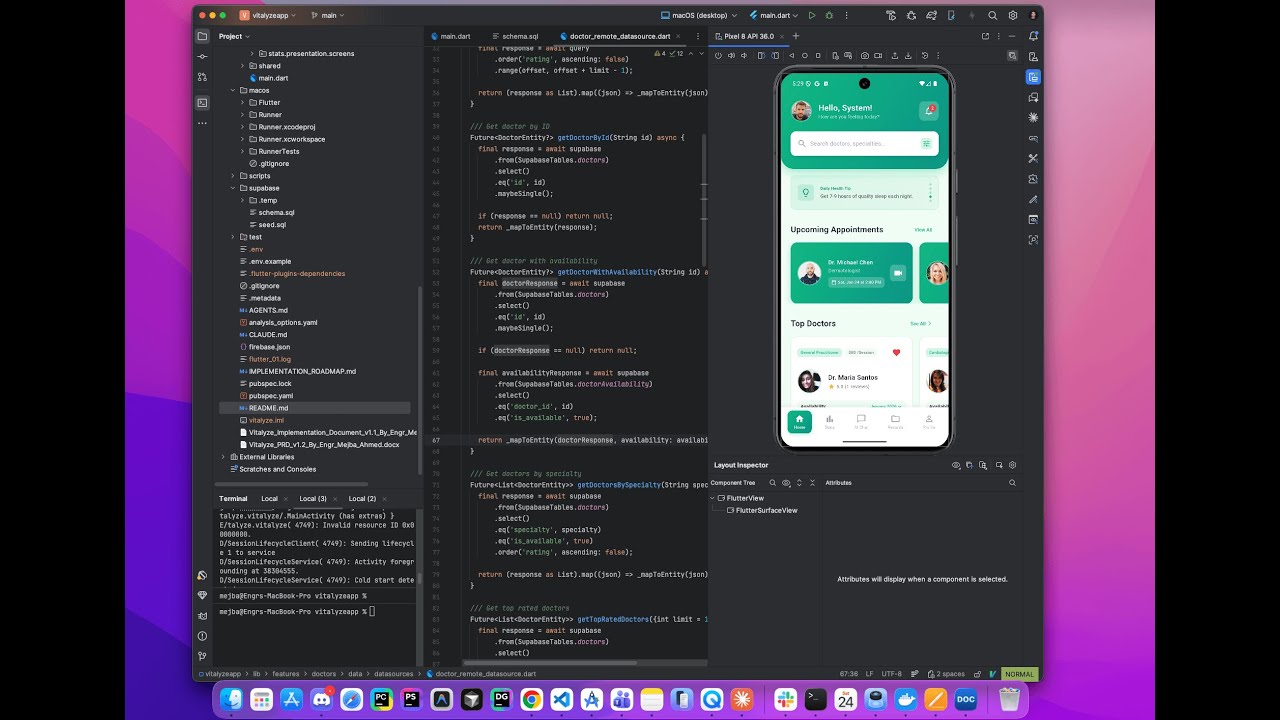Open pubspec.yaml in project tree
The width and height of the screenshot is (1280, 720).
pos(270,396)
